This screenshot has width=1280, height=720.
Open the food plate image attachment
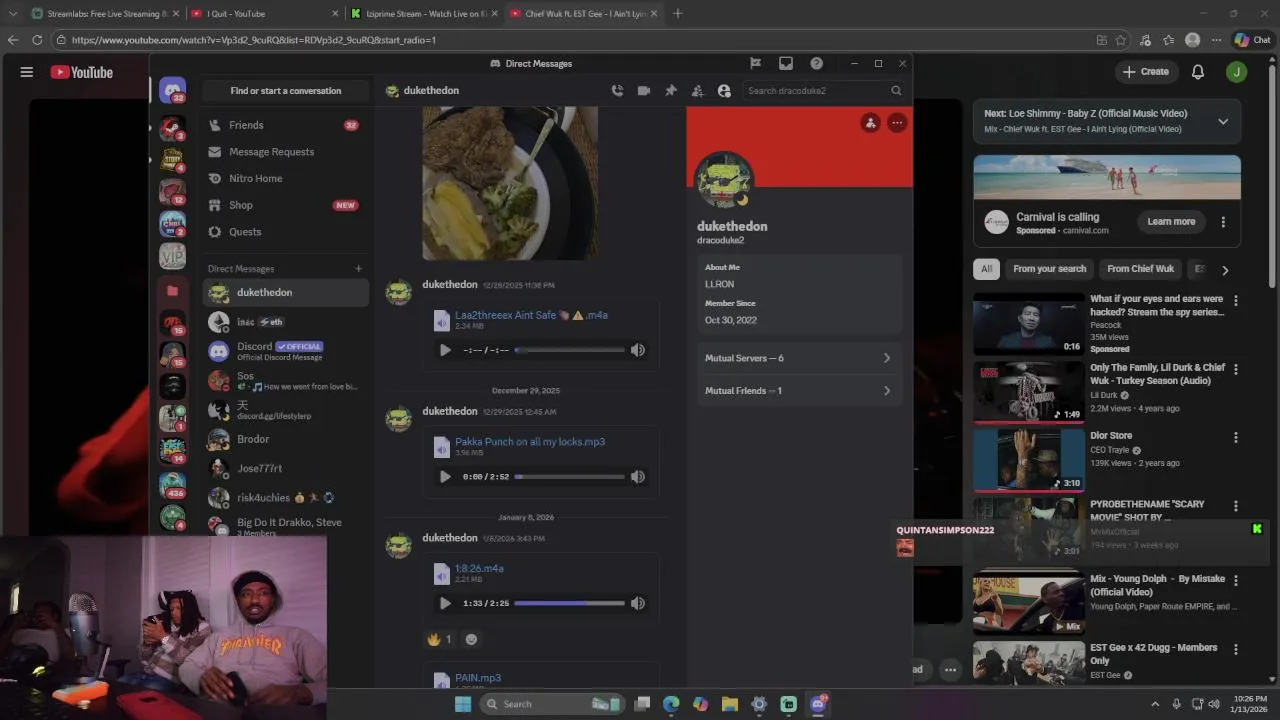pos(510,183)
